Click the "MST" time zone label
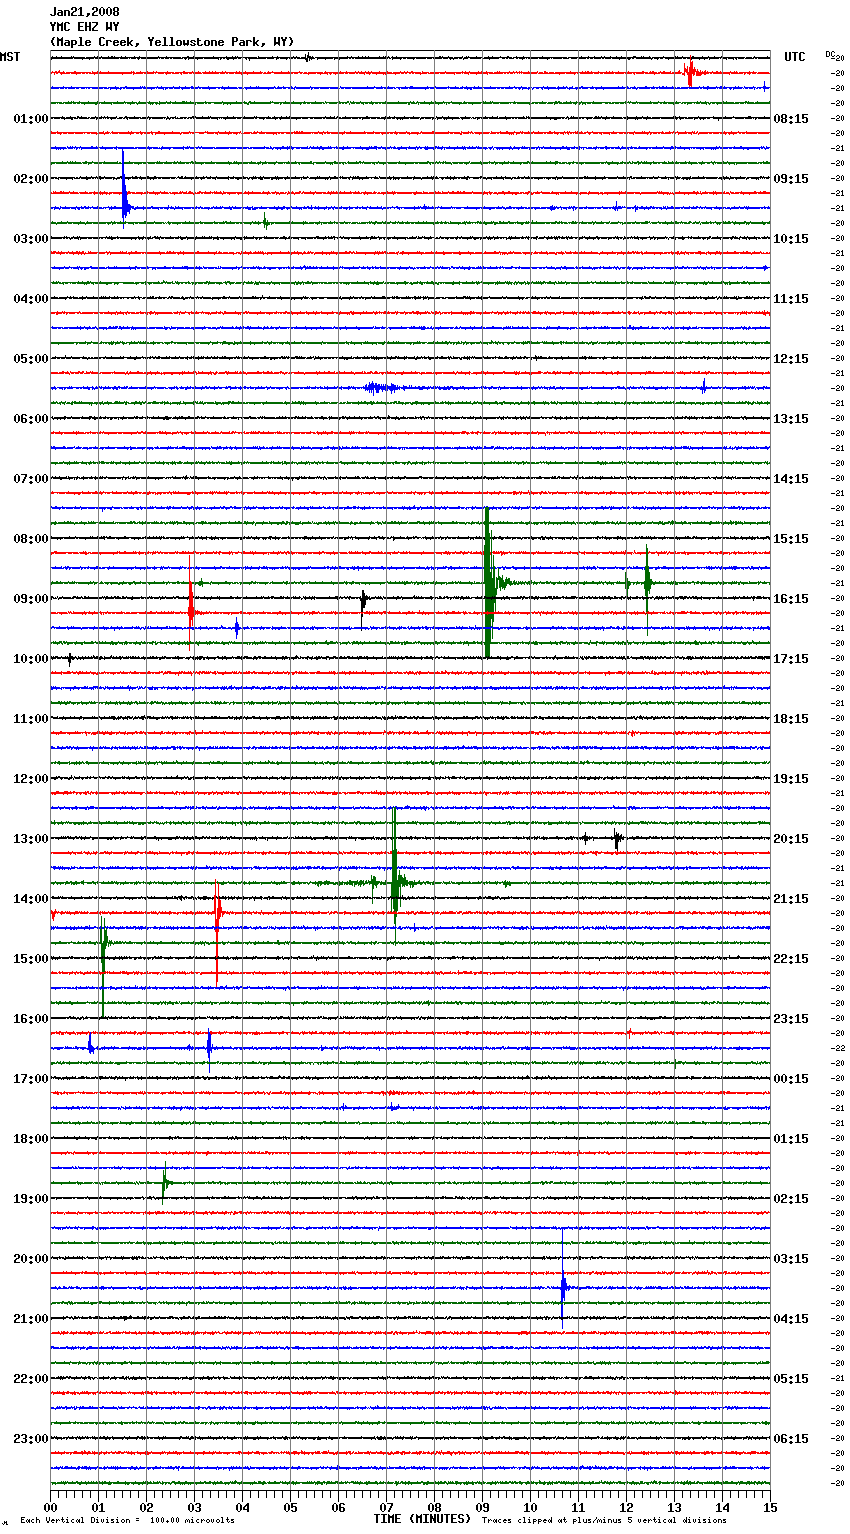Viewport: 850px width, 1534px height. 10,57
